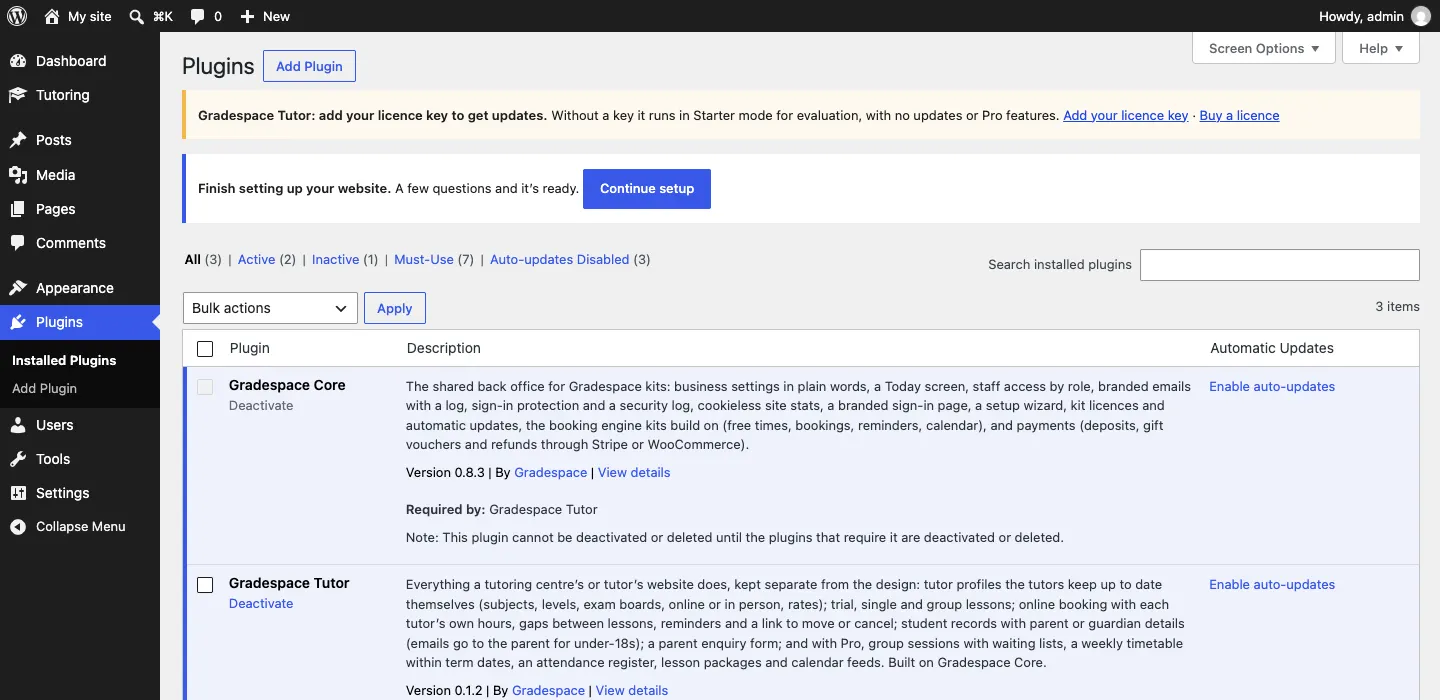Focus the Search installed plugins field

point(1279,264)
